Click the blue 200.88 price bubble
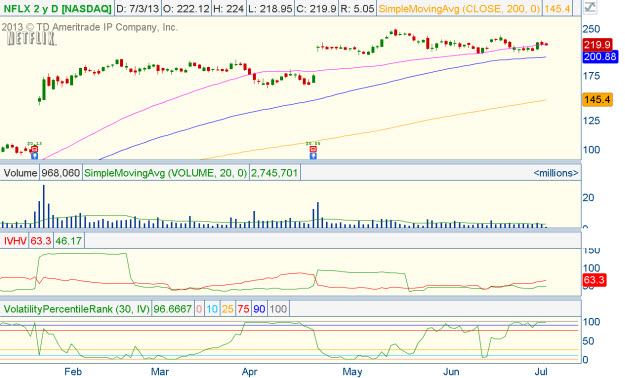This screenshot has width=625, height=378. pos(600,57)
